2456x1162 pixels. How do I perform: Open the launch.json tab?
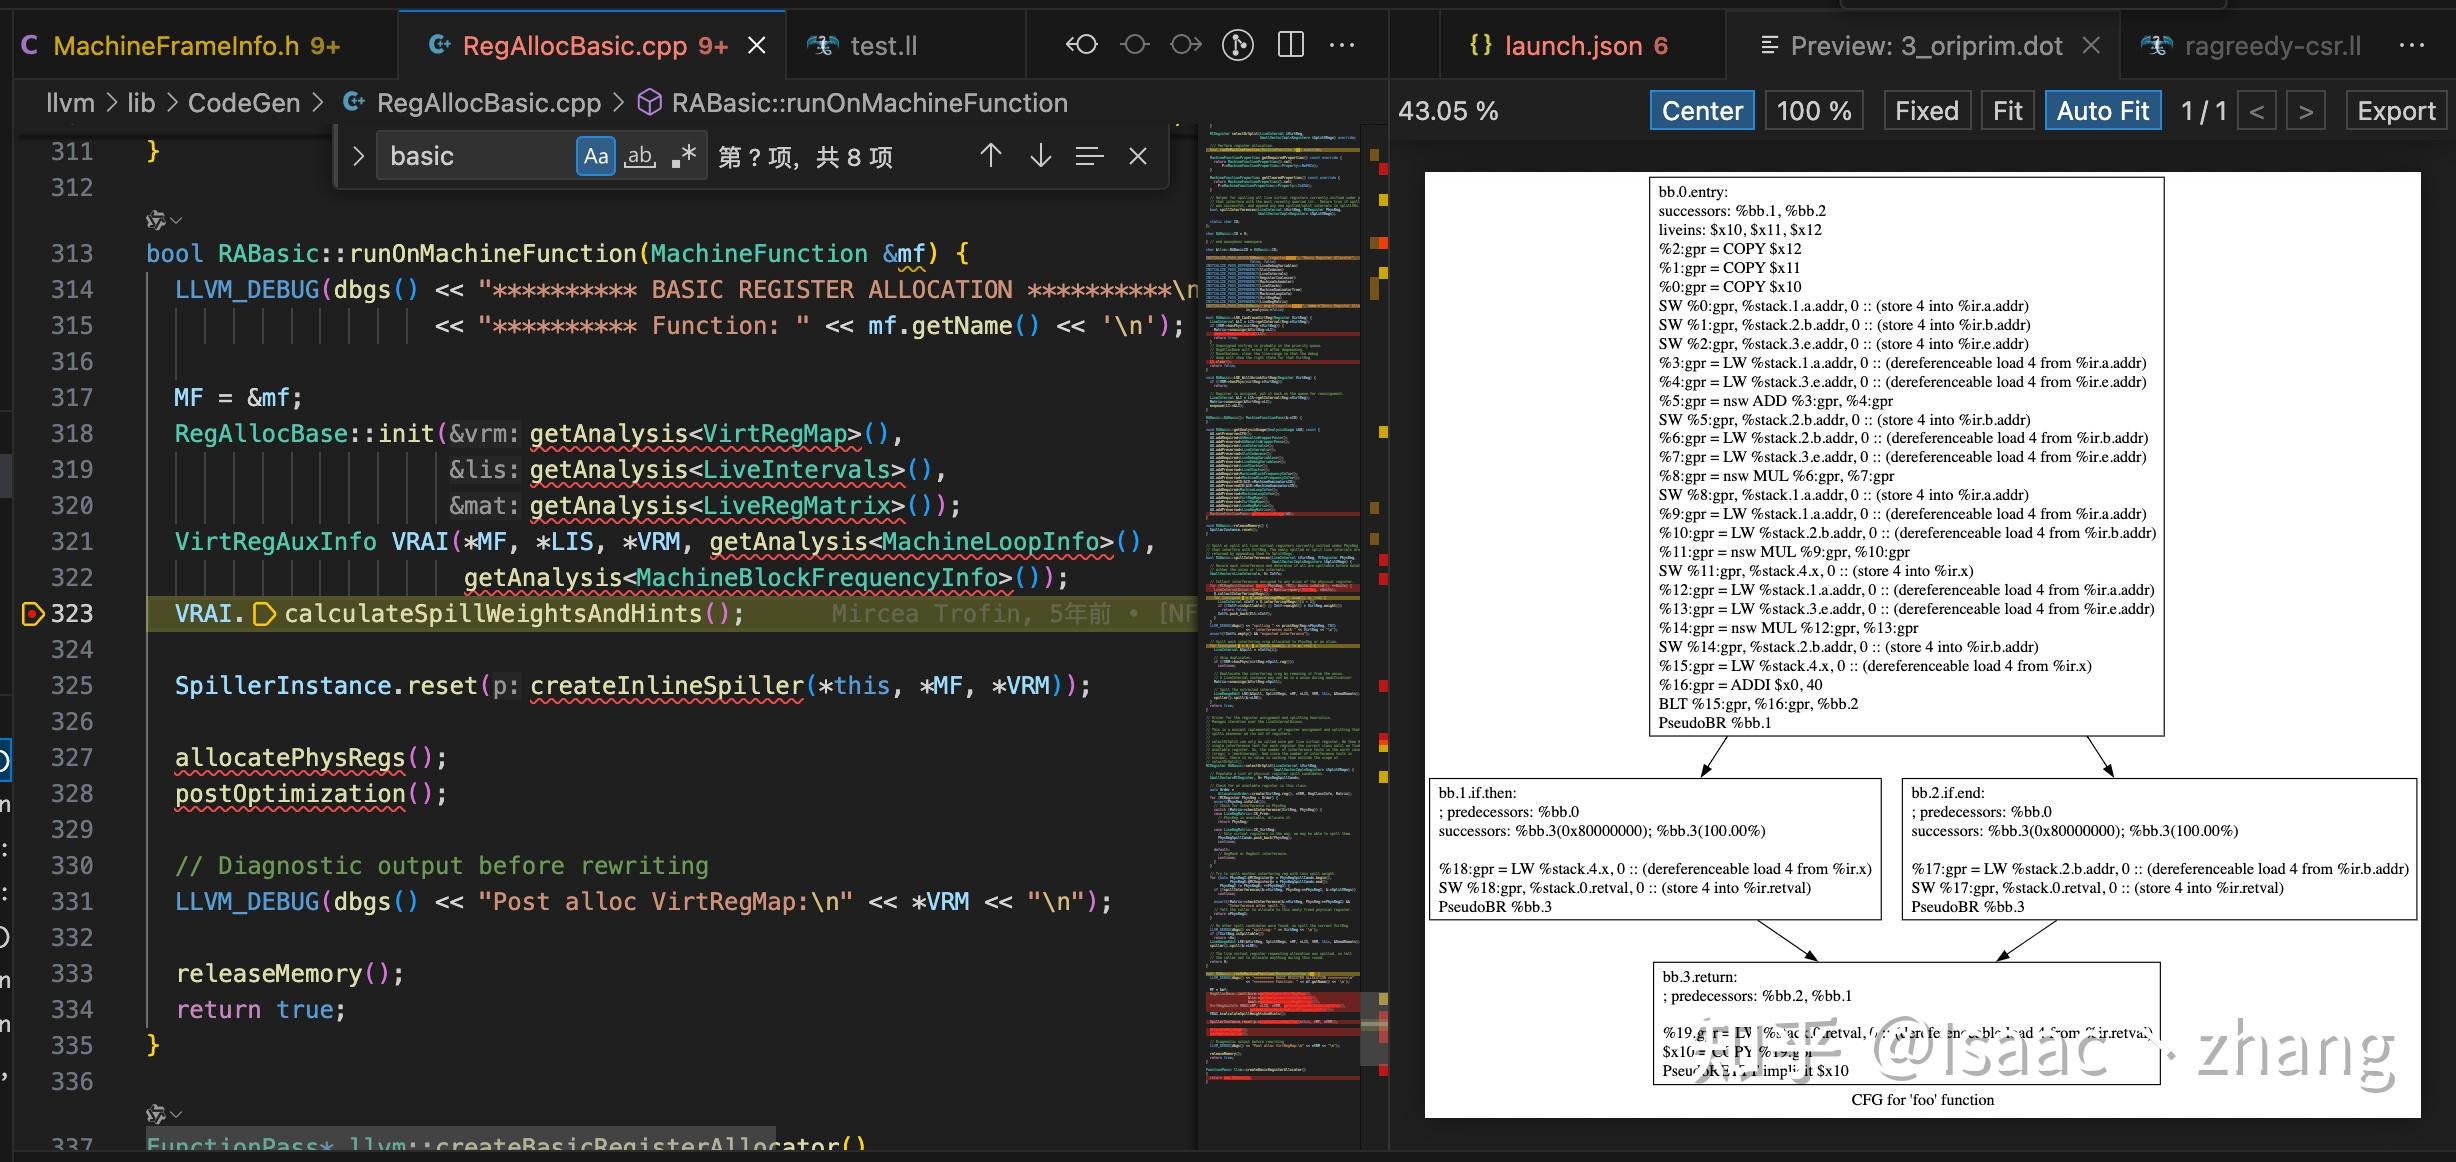pyautogui.click(x=1570, y=46)
